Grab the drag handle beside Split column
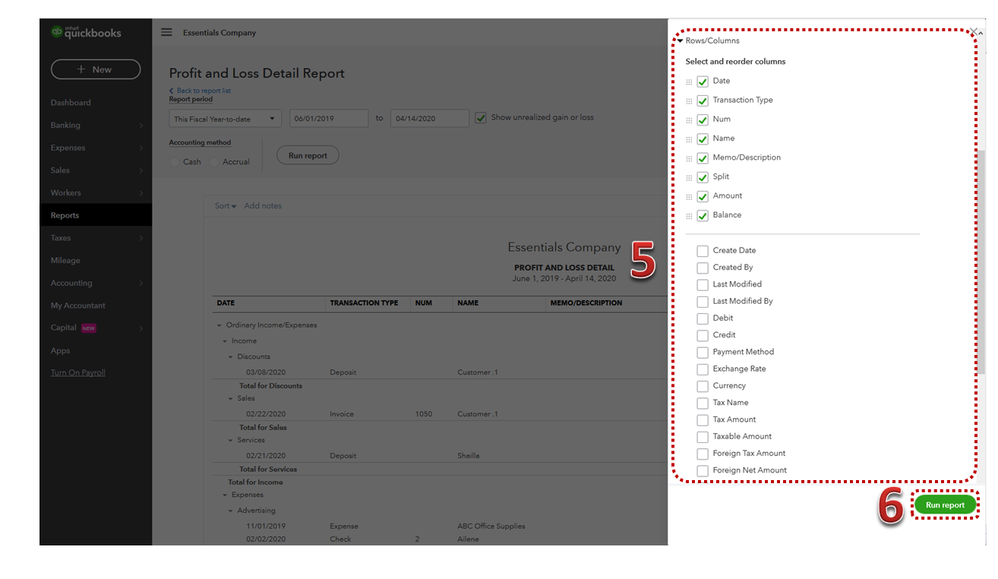Image resolution: width=998 pixels, height=579 pixels. (x=689, y=178)
